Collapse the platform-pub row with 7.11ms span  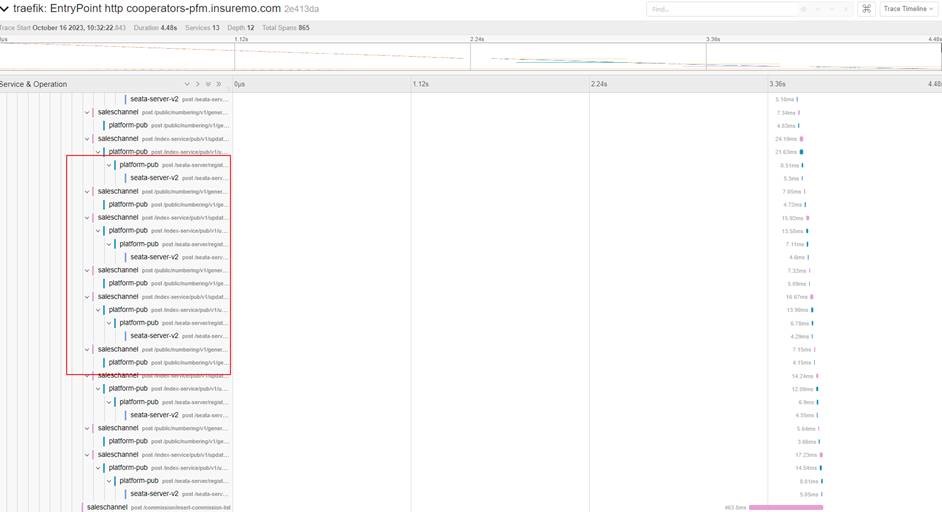[109, 244]
